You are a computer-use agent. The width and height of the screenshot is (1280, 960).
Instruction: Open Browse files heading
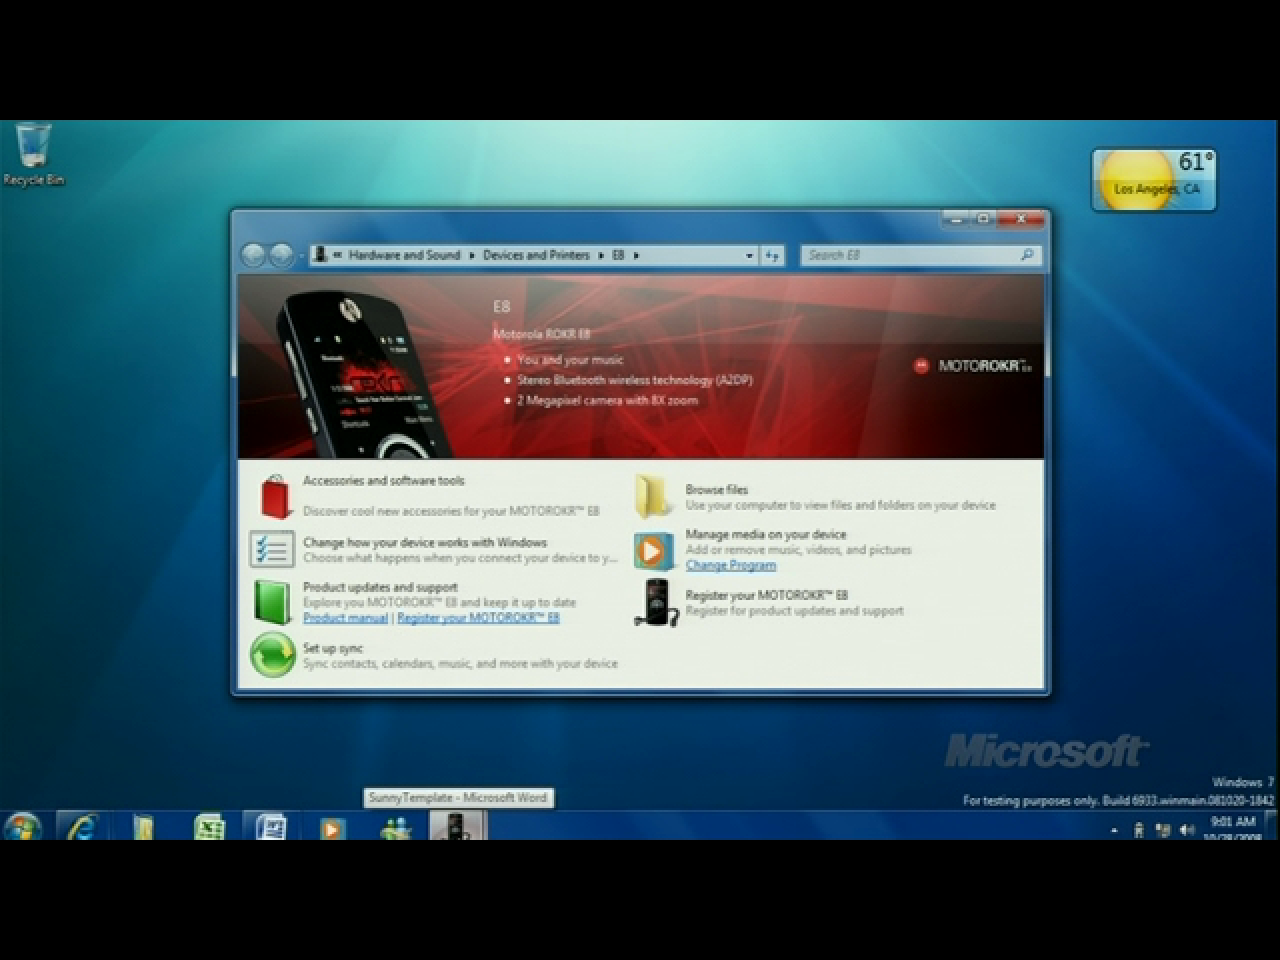point(717,490)
